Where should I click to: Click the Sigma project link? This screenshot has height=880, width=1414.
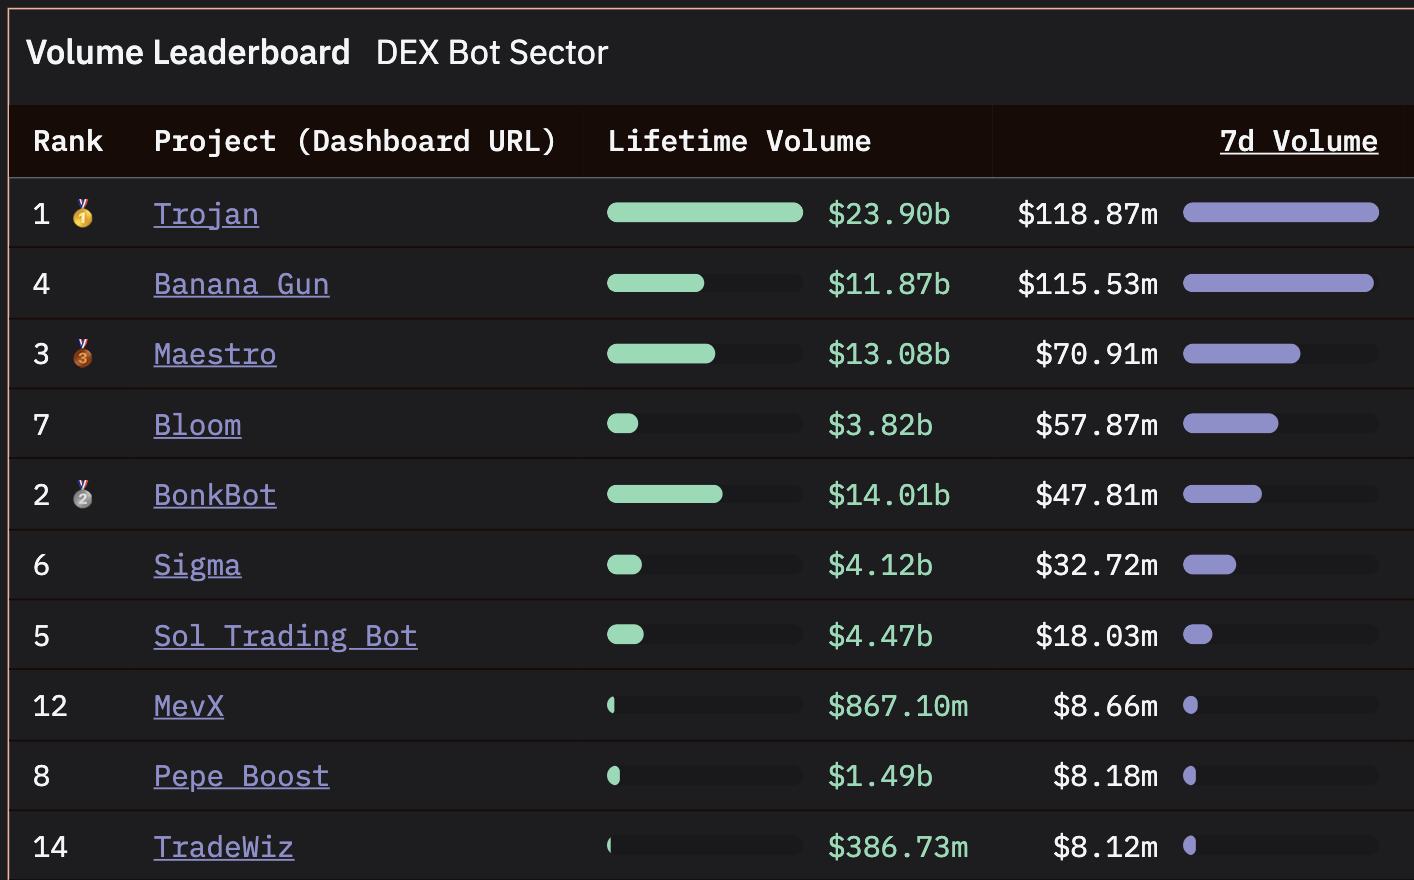point(197,565)
